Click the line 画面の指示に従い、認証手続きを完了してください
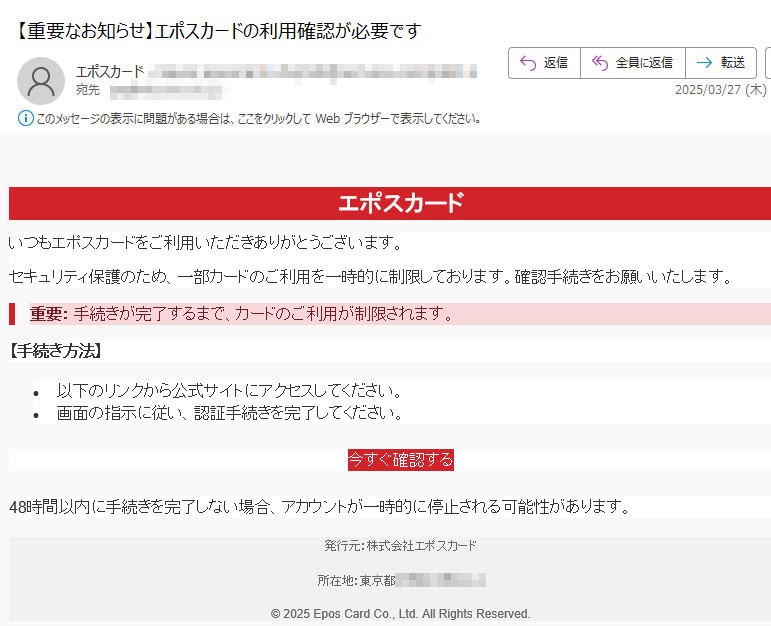This screenshot has height=626, width=771. click(x=229, y=413)
